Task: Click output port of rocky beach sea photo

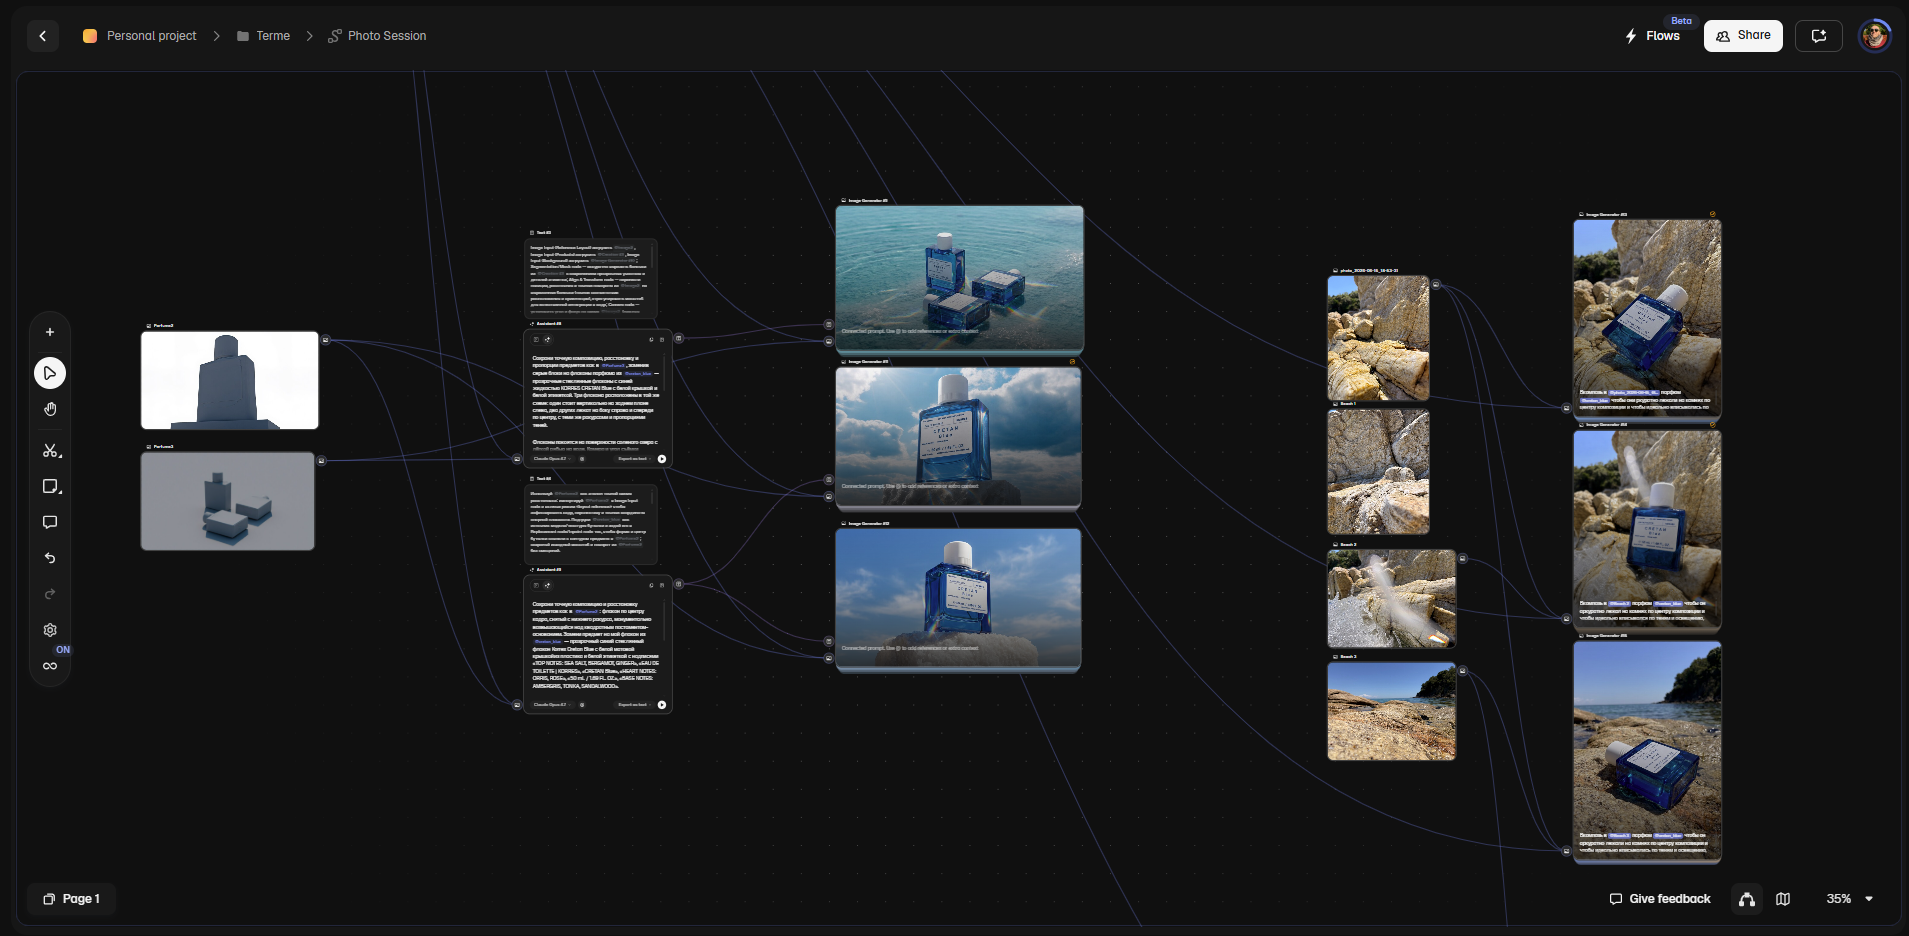Action: [x=1462, y=671]
